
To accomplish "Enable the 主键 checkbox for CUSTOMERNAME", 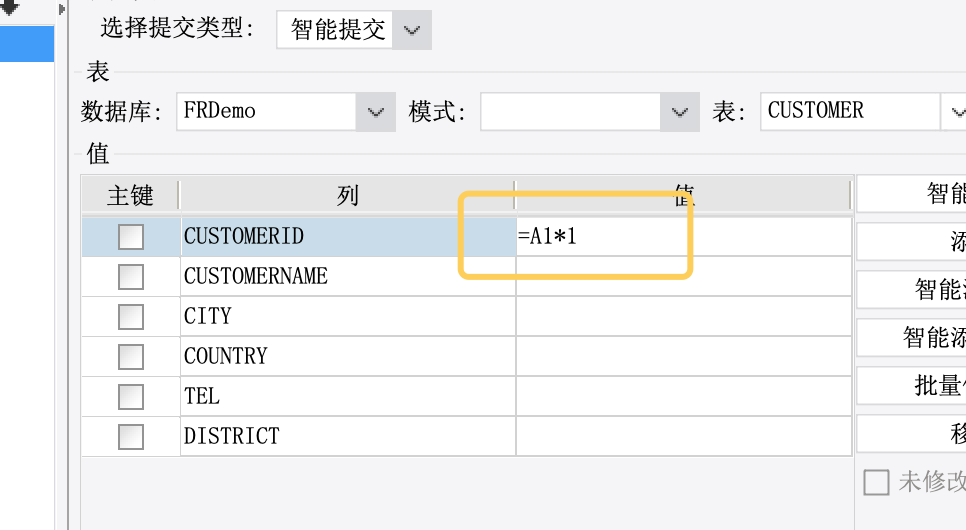I will (131, 277).
